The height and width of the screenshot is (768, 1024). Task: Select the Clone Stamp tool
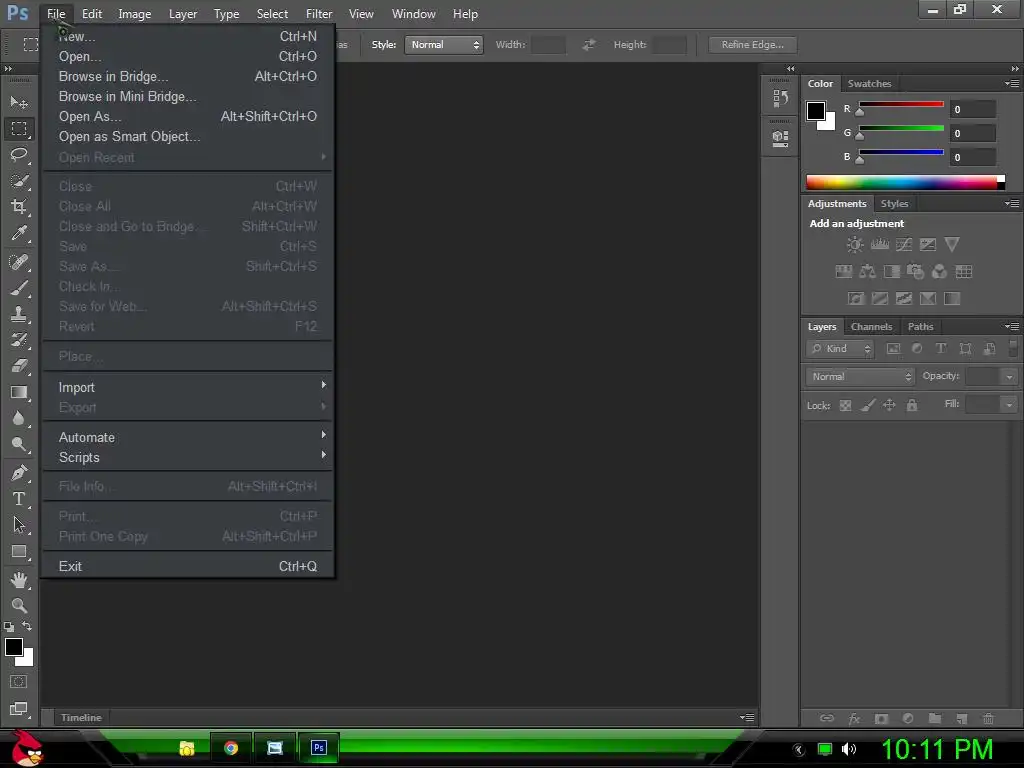point(19,314)
